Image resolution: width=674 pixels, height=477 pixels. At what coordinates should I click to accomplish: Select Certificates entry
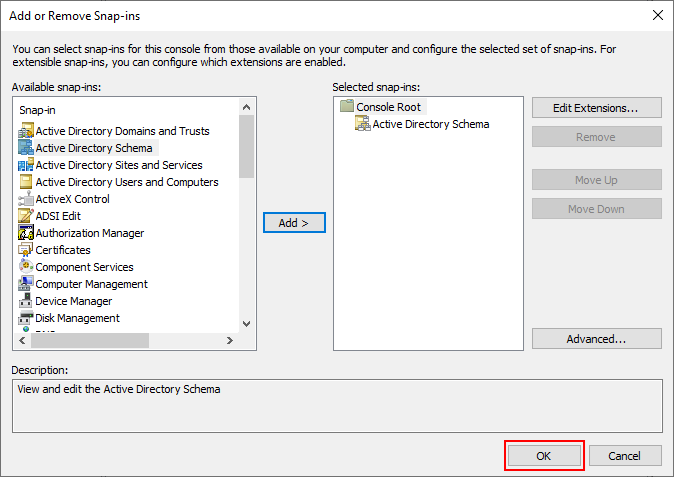coord(63,250)
